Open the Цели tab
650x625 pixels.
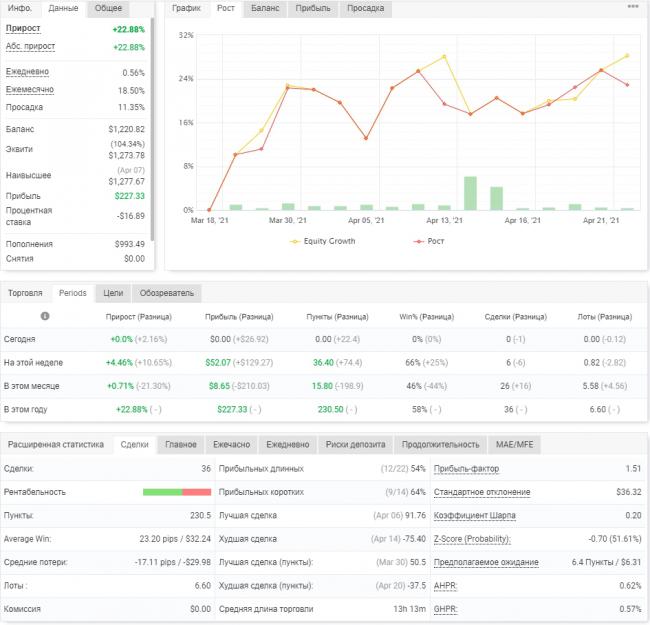point(113,293)
